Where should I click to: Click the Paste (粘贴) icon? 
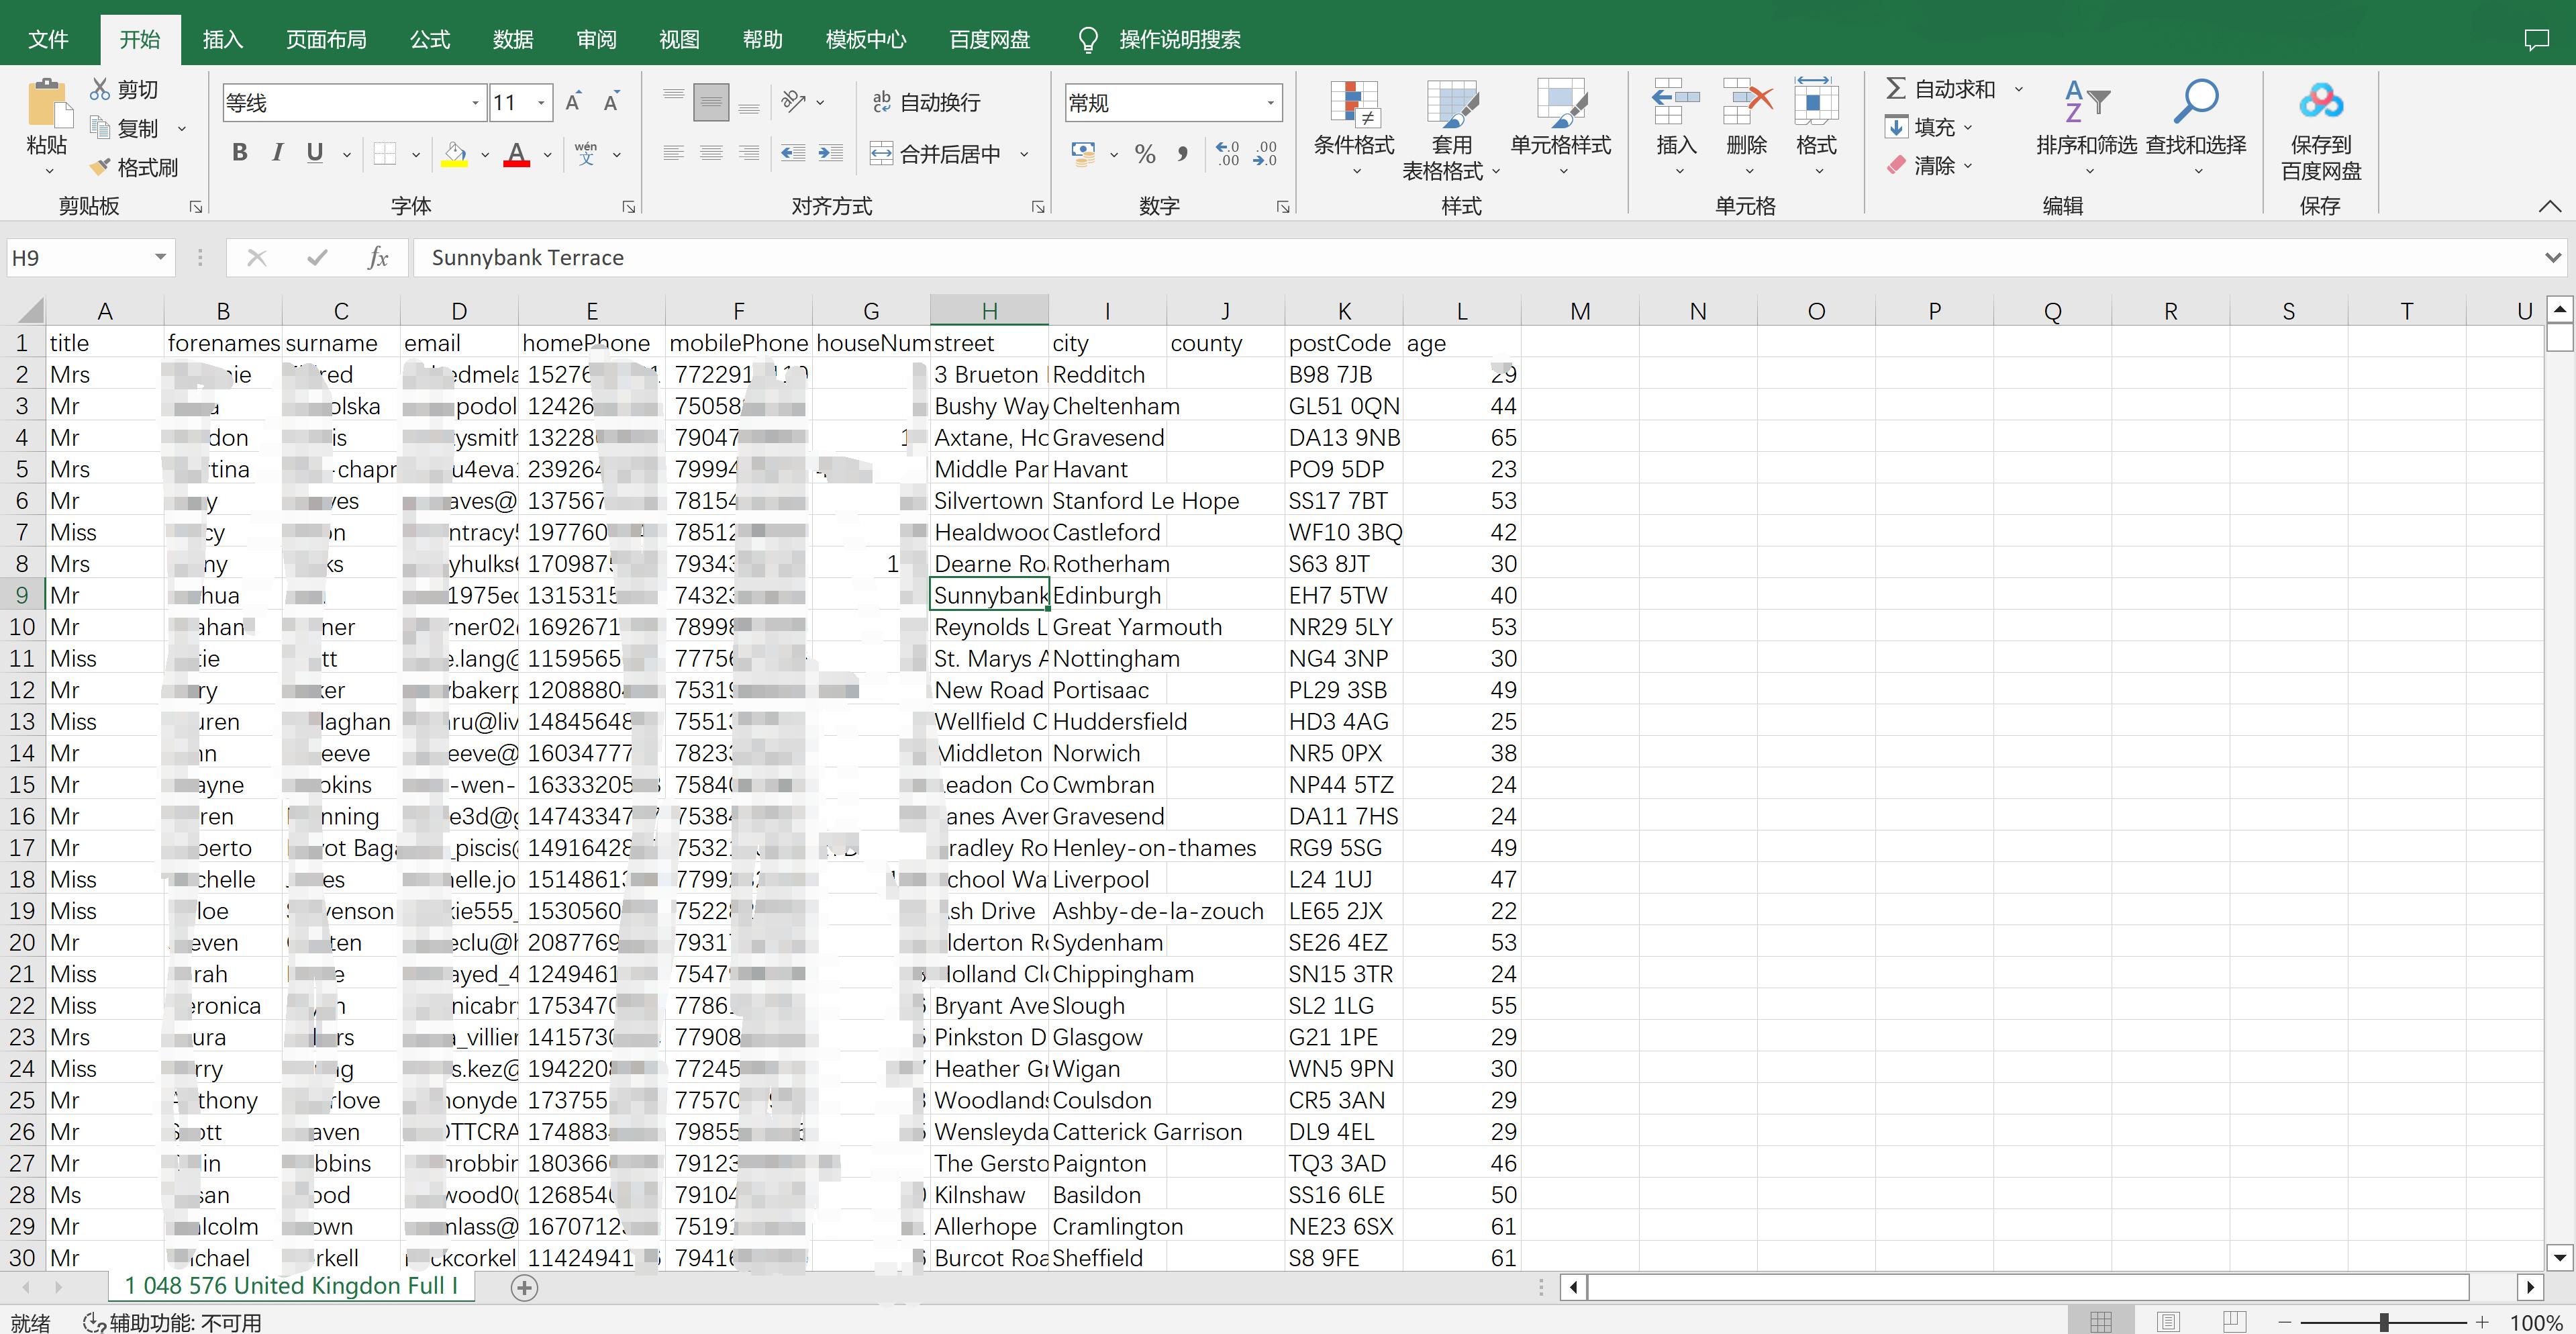coord(48,103)
